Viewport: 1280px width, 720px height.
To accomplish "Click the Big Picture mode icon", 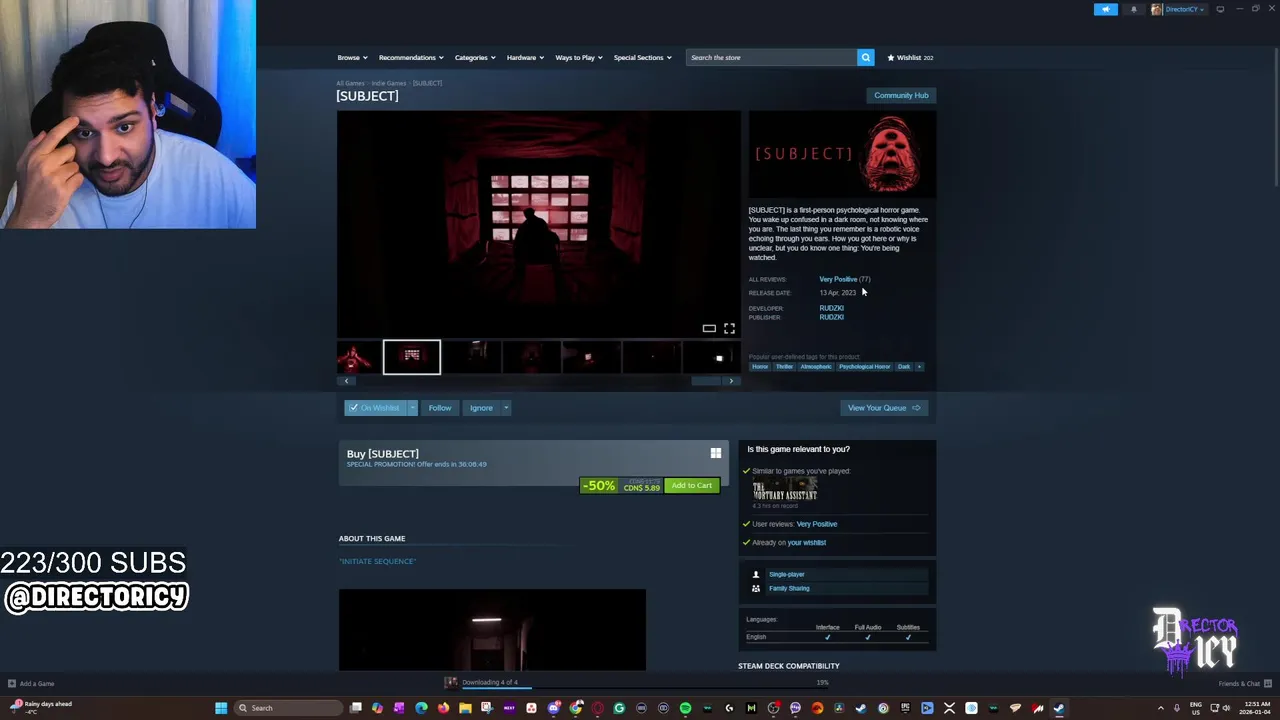I will [1220, 9].
